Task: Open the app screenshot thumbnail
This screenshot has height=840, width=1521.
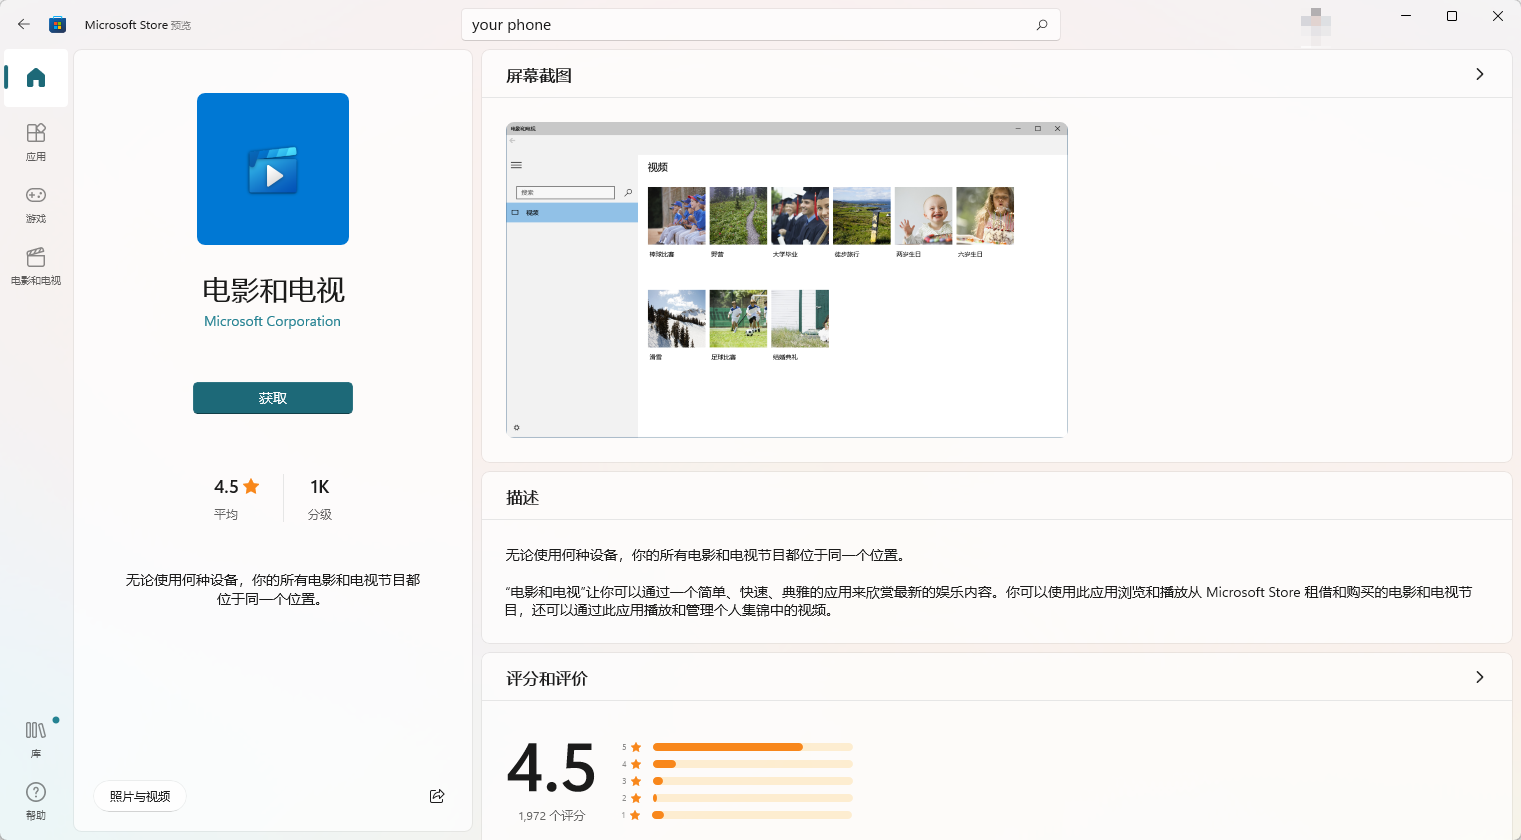Action: (787, 280)
